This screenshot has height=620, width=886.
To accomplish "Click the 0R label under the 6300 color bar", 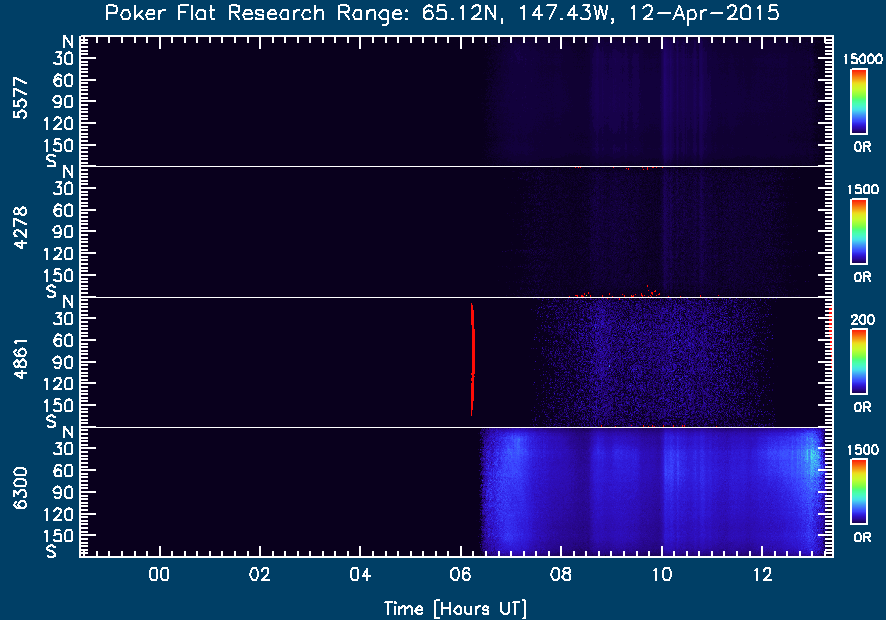I will click(862, 537).
